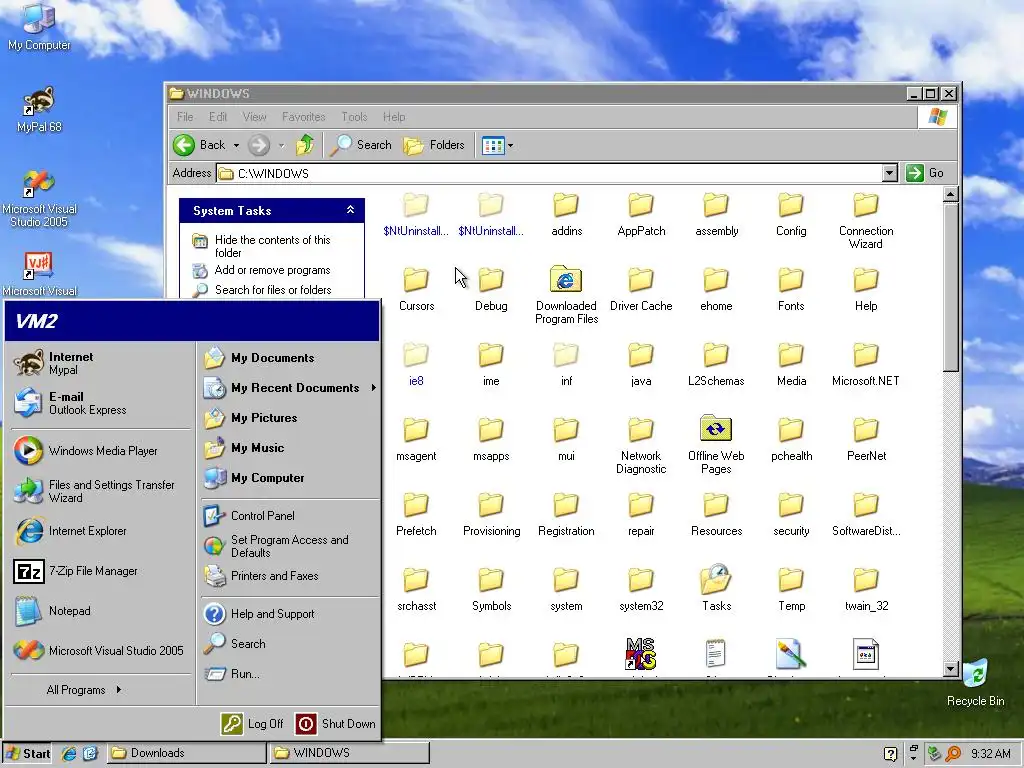Image resolution: width=1024 pixels, height=768 pixels.
Task: Click the Back toolbar button
Action: point(199,145)
